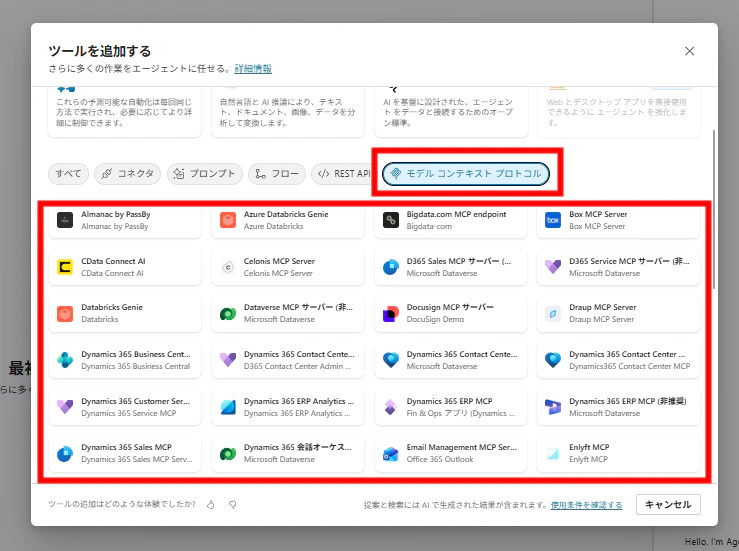Click the Dynamics 365 ERP Analytics icon
This screenshot has width=739, height=551.
click(x=228, y=407)
